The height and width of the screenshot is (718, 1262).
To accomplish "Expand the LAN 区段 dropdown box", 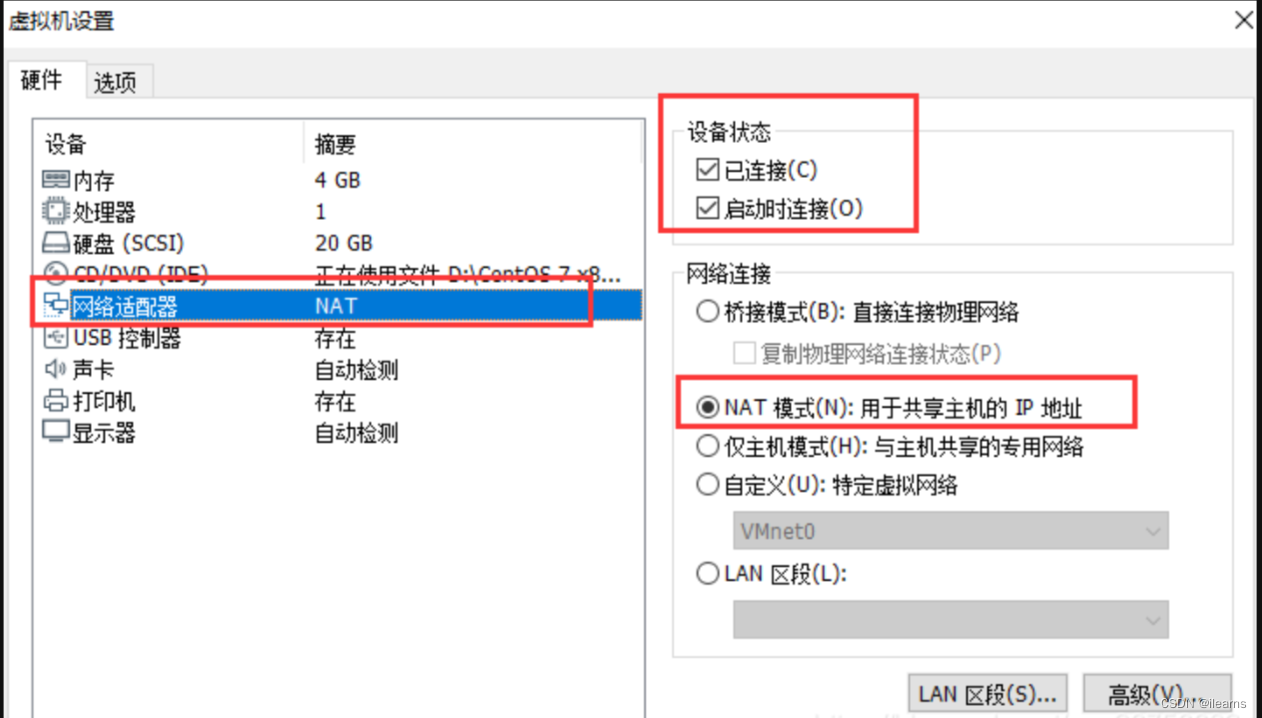I will pos(951,620).
